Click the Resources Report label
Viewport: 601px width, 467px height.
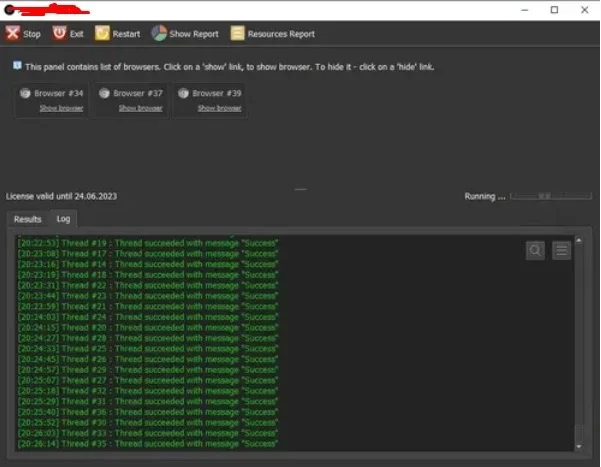coord(281,34)
